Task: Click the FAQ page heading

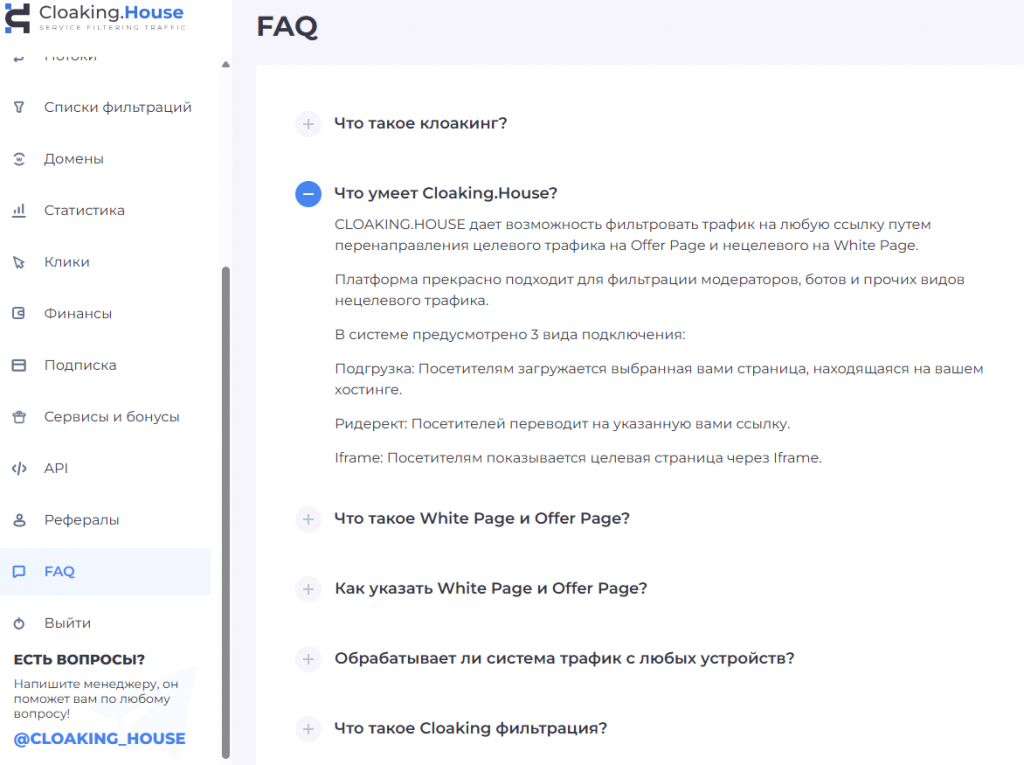Action: 287,27
